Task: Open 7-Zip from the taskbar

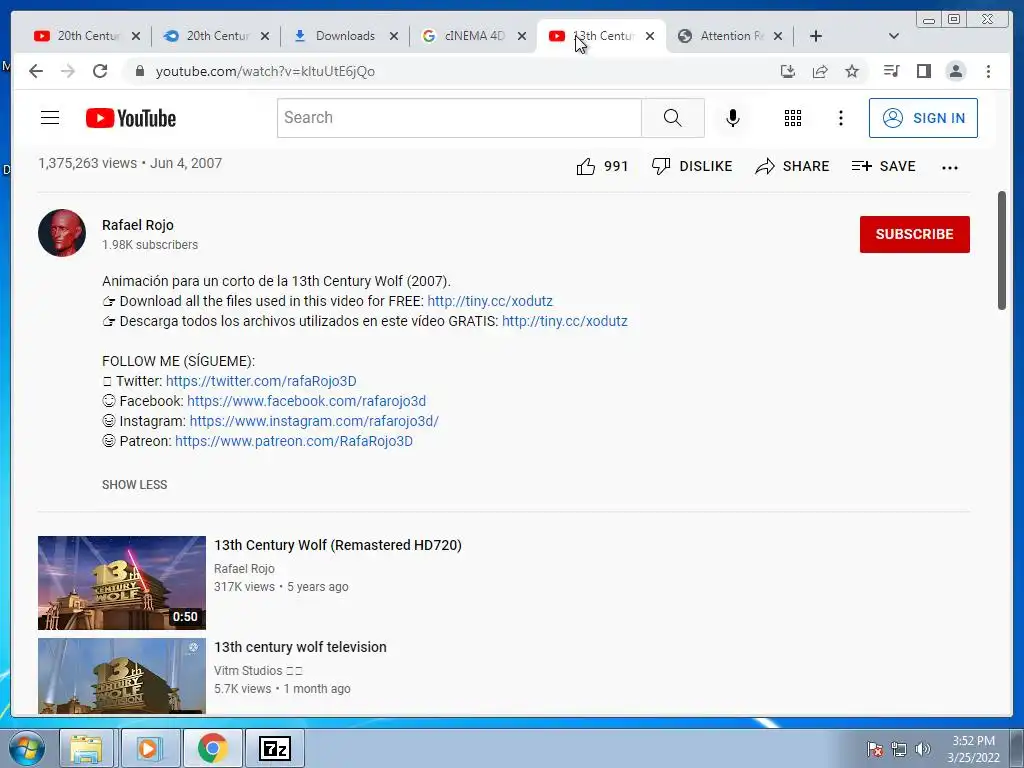Action: tap(274, 748)
